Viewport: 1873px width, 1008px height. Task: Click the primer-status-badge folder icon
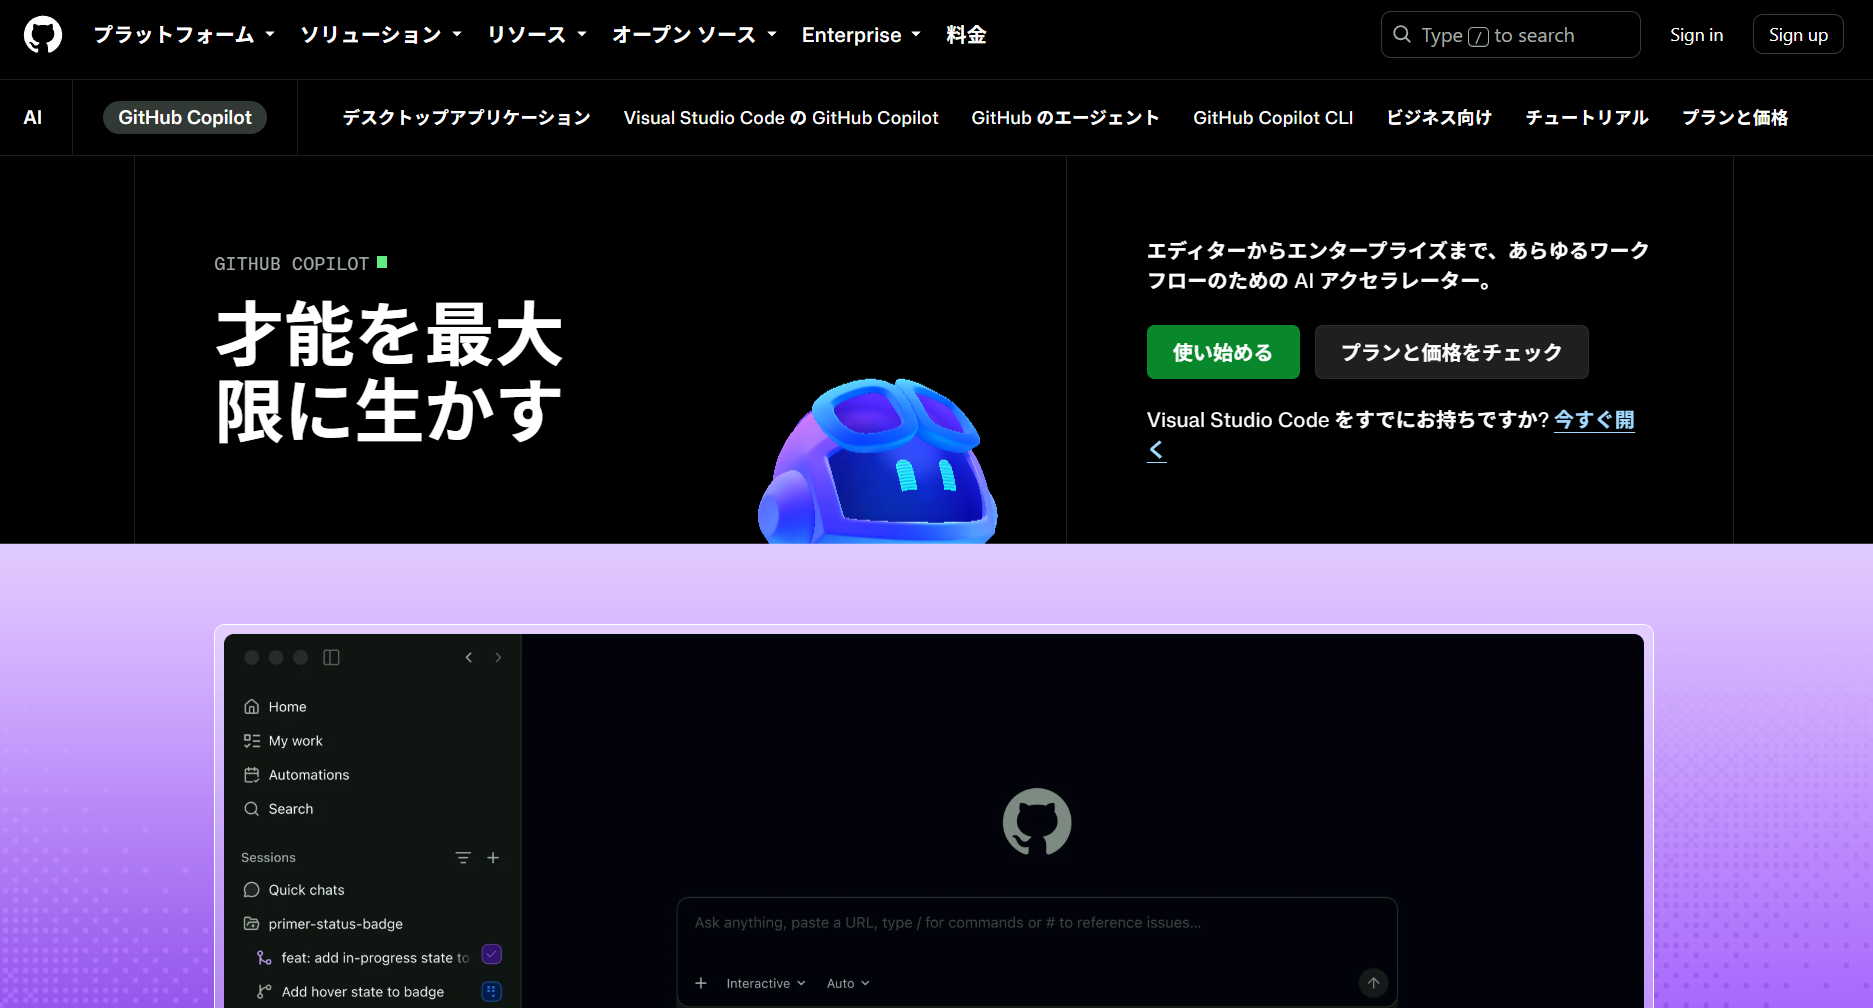(x=252, y=924)
